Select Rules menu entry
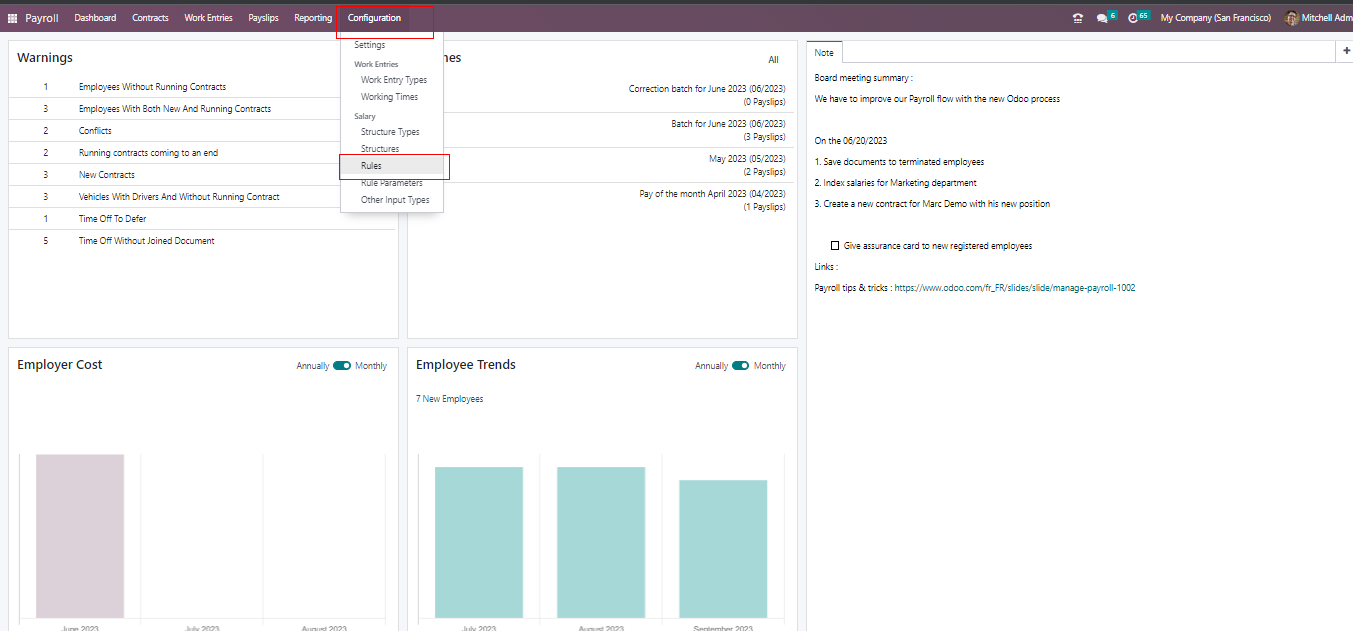The image size is (1353, 631). [371, 166]
